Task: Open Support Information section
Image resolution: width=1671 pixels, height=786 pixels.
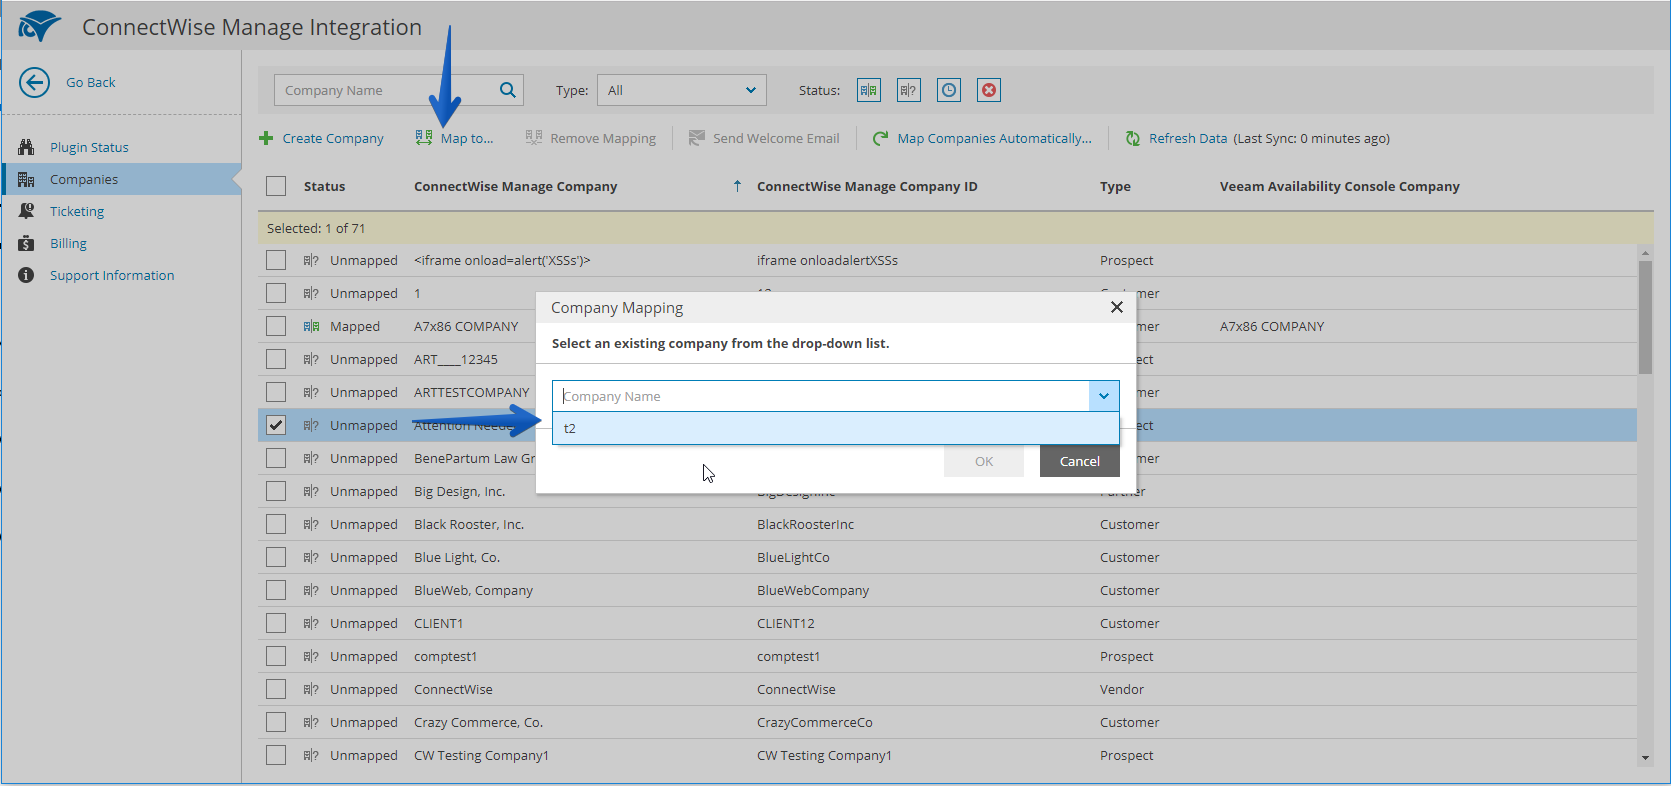Action: click(x=112, y=275)
